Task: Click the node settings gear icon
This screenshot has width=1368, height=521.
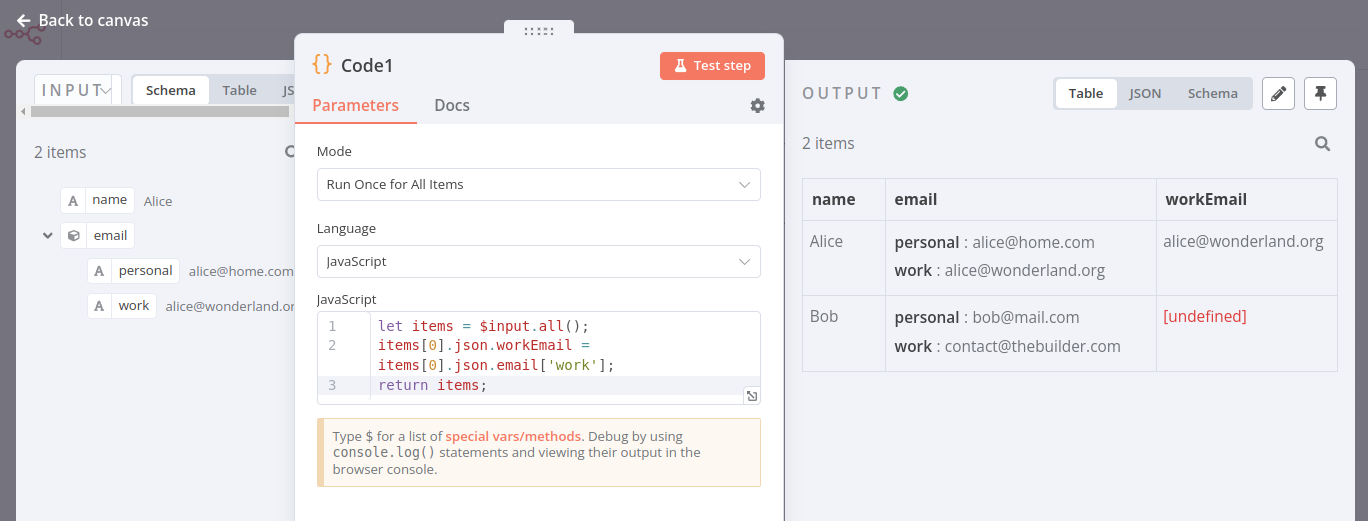Action: pos(757,106)
